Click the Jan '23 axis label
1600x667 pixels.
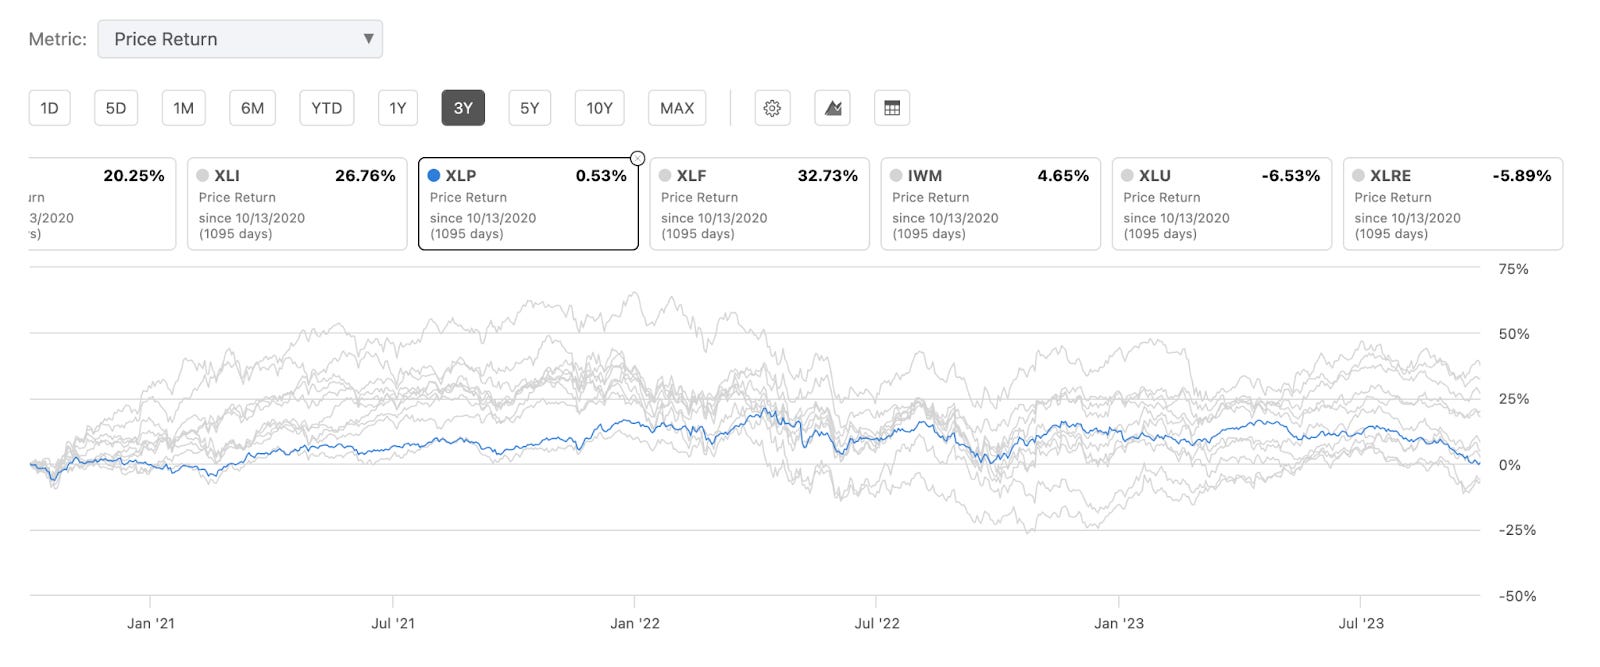pyautogui.click(x=1119, y=623)
